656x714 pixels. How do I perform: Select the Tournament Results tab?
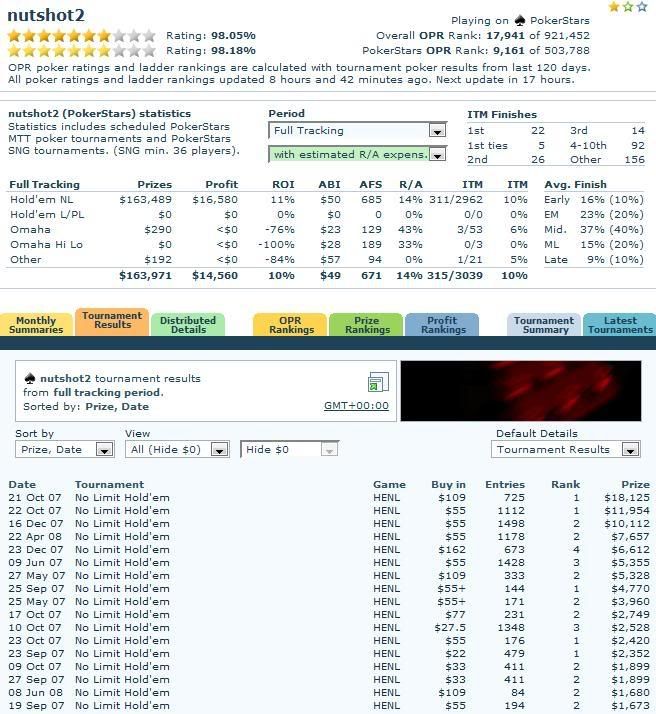point(112,322)
